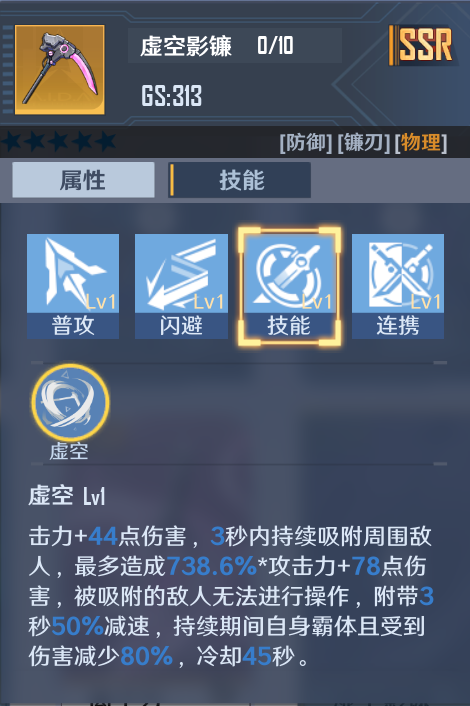470x706 pixels.
Task: Click the third star in rating row
Action: [x=59, y=141]
